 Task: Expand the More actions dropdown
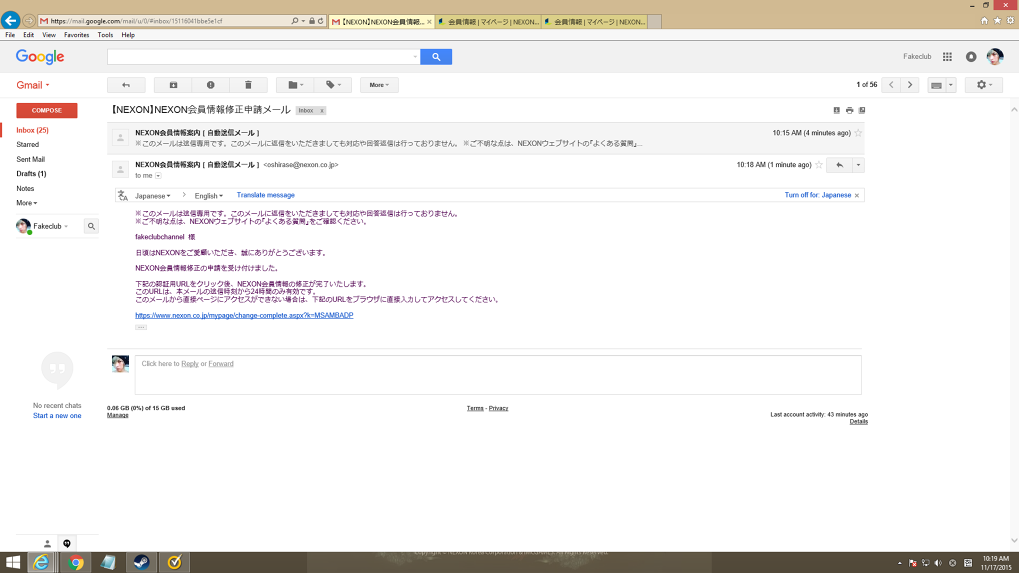(x=379, y=85)
